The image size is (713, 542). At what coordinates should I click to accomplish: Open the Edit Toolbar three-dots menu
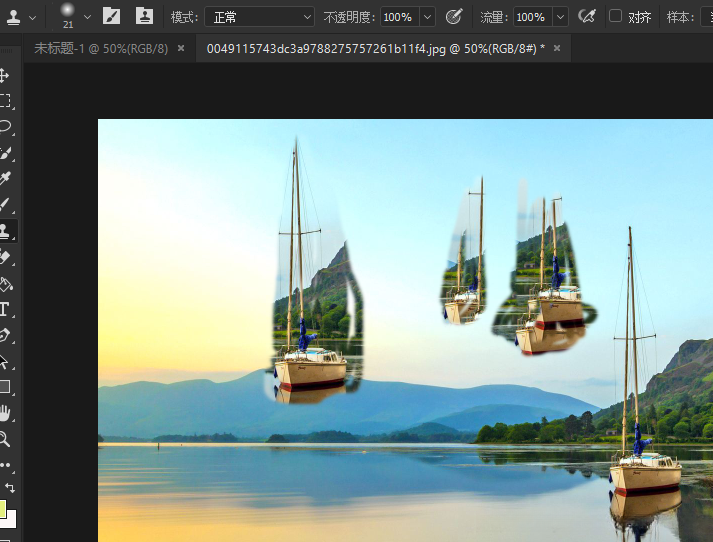click(x=5, y=465)
